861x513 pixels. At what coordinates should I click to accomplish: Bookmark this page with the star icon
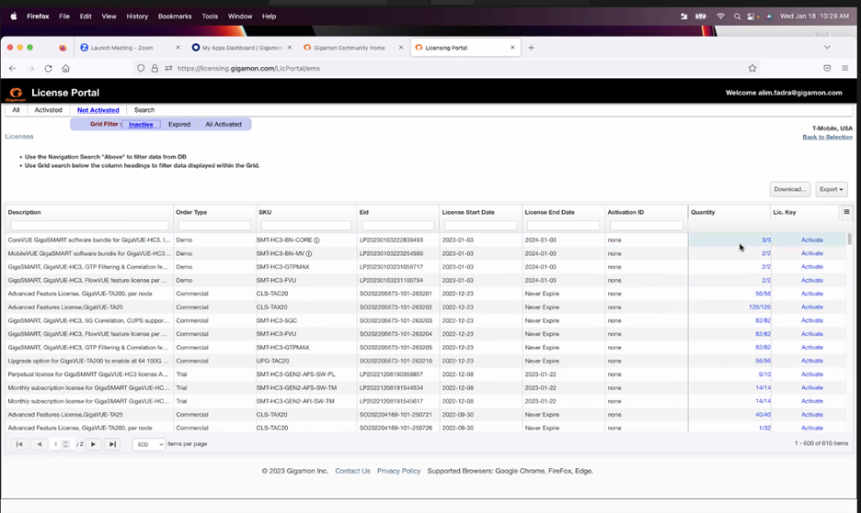(x=752, y=68)
